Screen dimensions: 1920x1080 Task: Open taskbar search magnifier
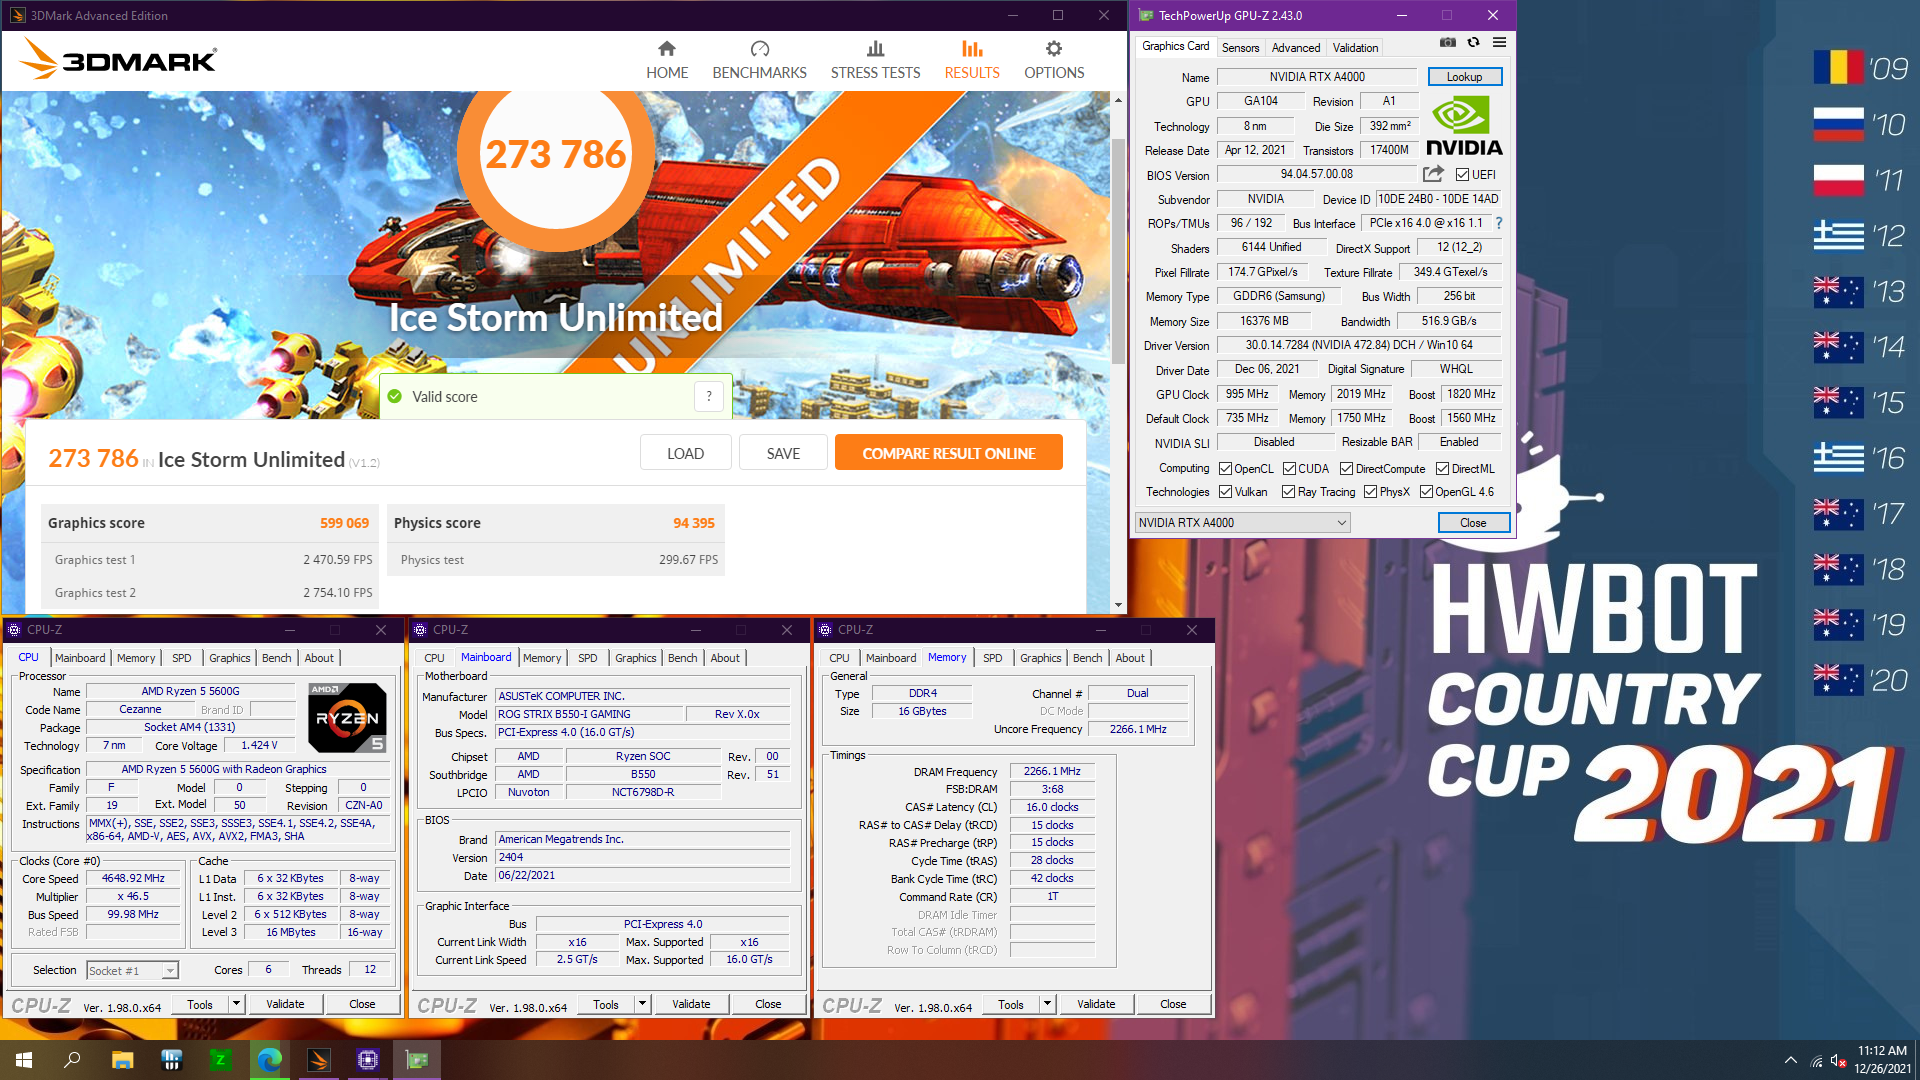[72, 1060]
